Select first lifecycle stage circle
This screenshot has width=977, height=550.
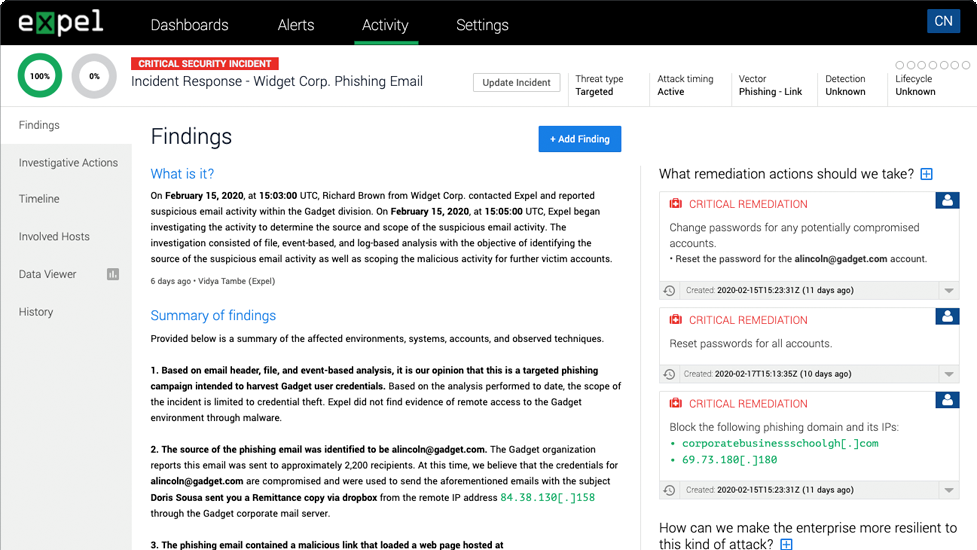click(900, 65)
